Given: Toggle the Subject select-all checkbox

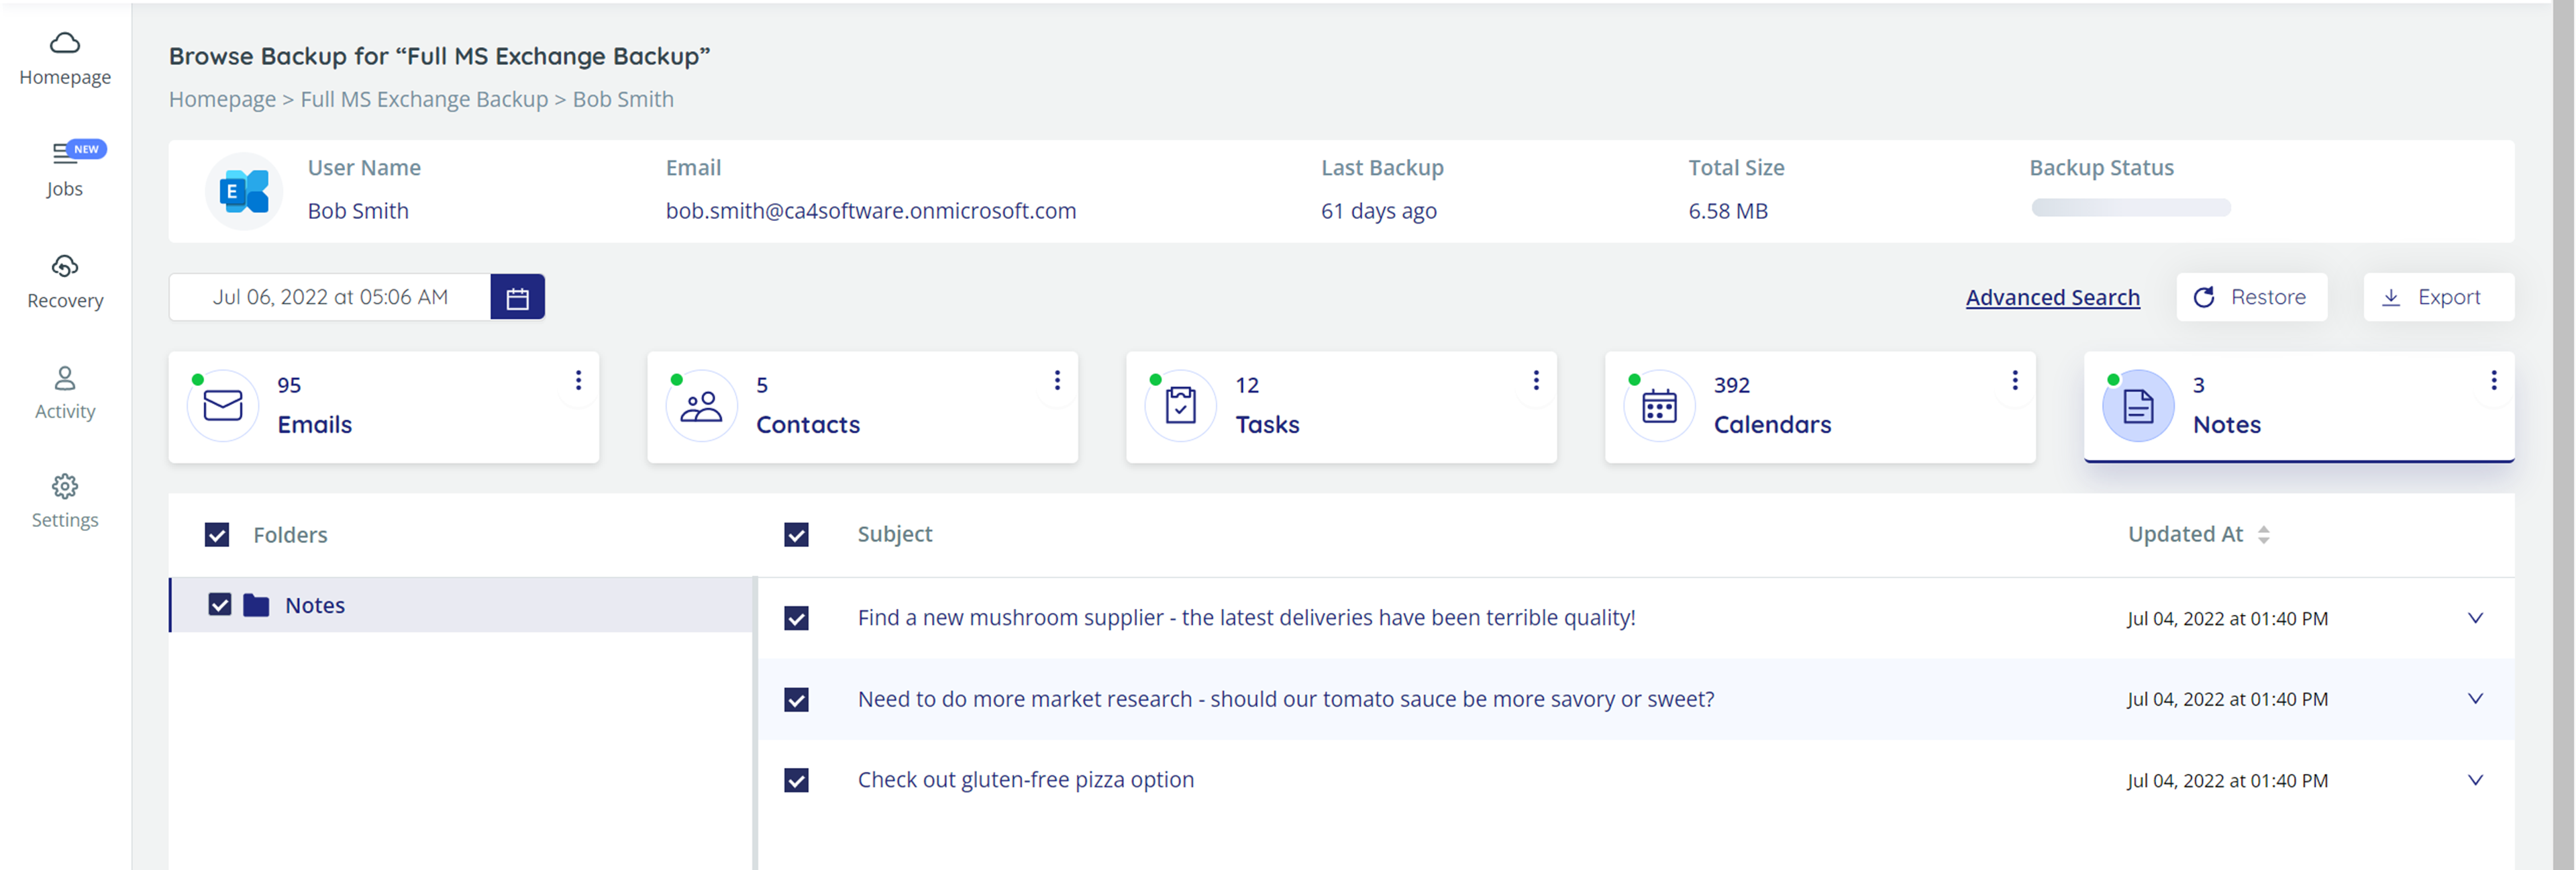Looking at the screenshot, I should 796,535.
